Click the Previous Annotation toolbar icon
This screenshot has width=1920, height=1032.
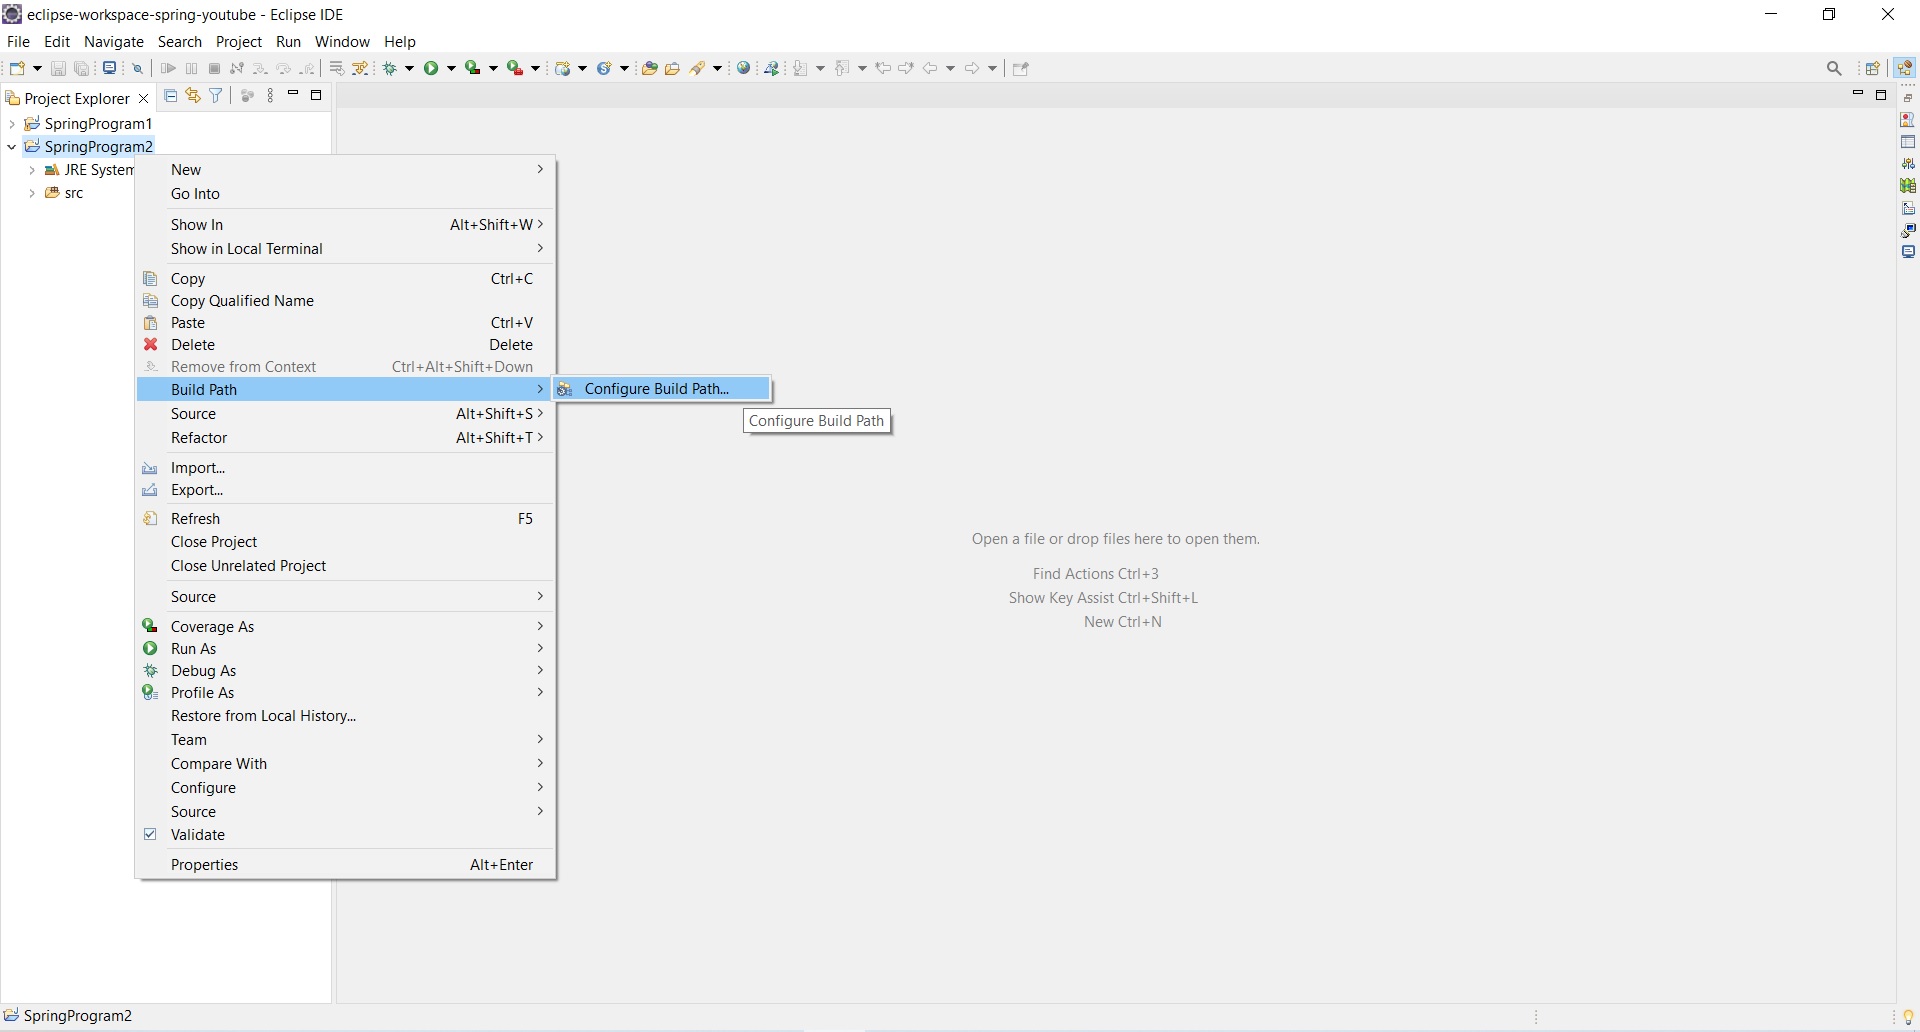(844, 69)
